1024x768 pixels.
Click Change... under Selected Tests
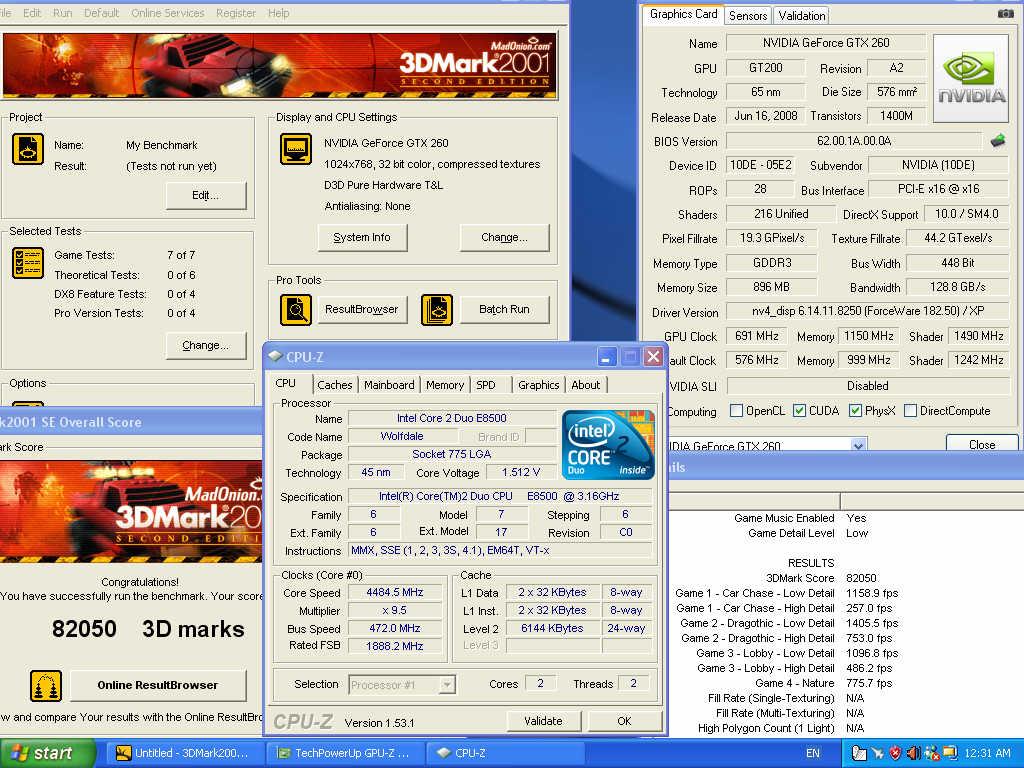(x=206, y=345)
